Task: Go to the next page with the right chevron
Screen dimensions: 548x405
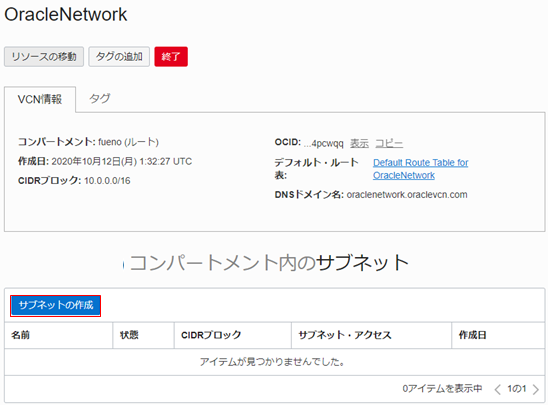Action: pos(536,389)
